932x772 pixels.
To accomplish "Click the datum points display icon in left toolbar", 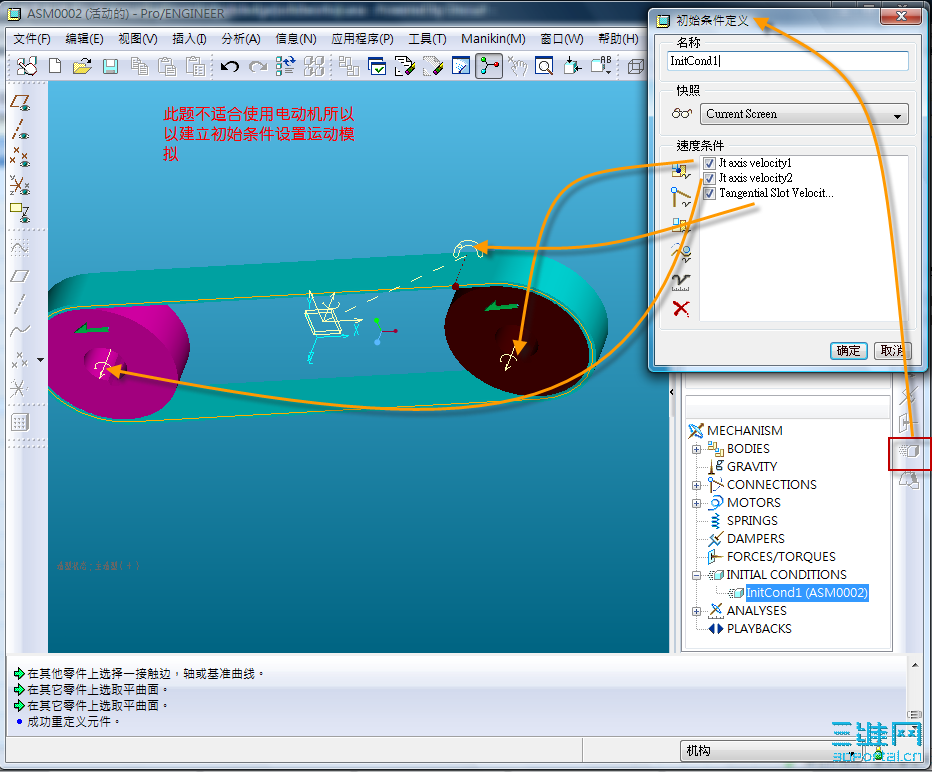I will (x=20, y=157).
